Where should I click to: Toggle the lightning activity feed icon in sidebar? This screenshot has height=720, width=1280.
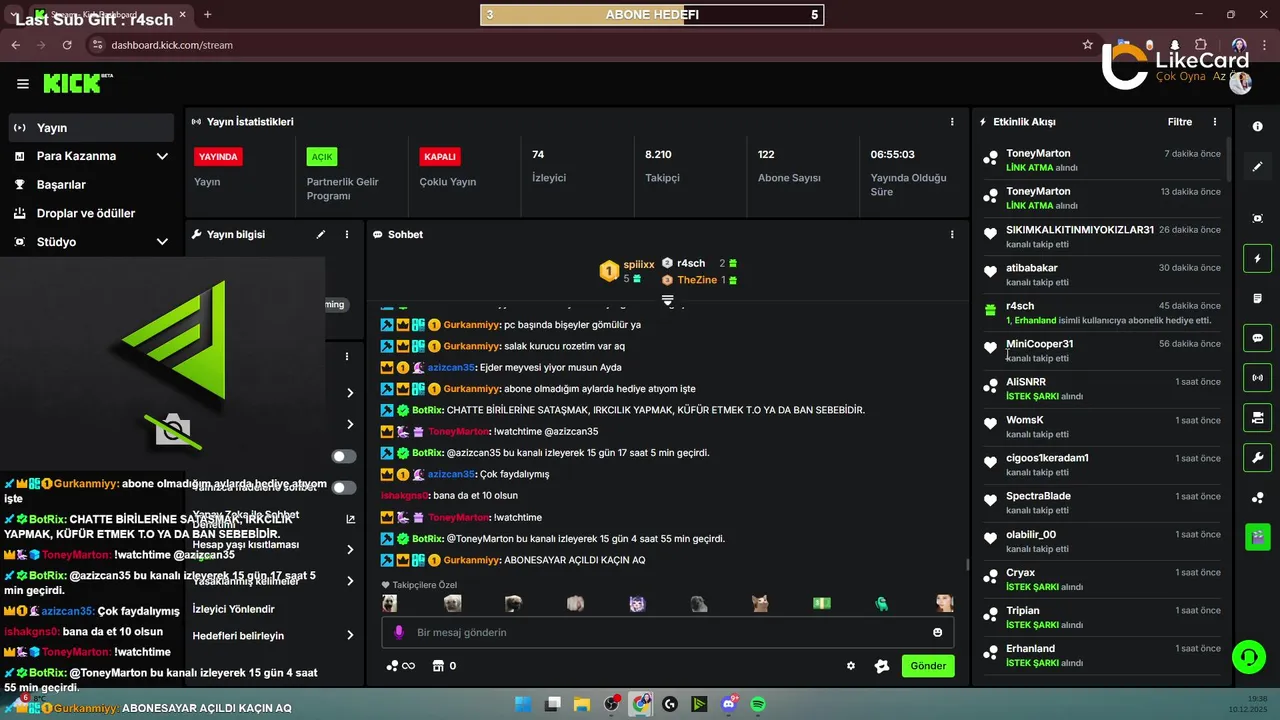click(1257, 258)
